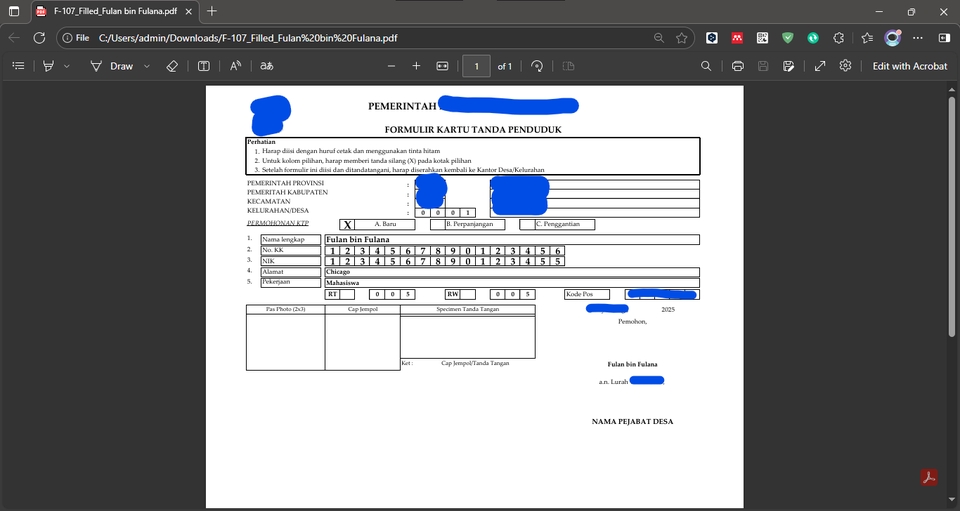Enter full screen PDF view
The image size is (960, 511).
click(x=819, y=66)
